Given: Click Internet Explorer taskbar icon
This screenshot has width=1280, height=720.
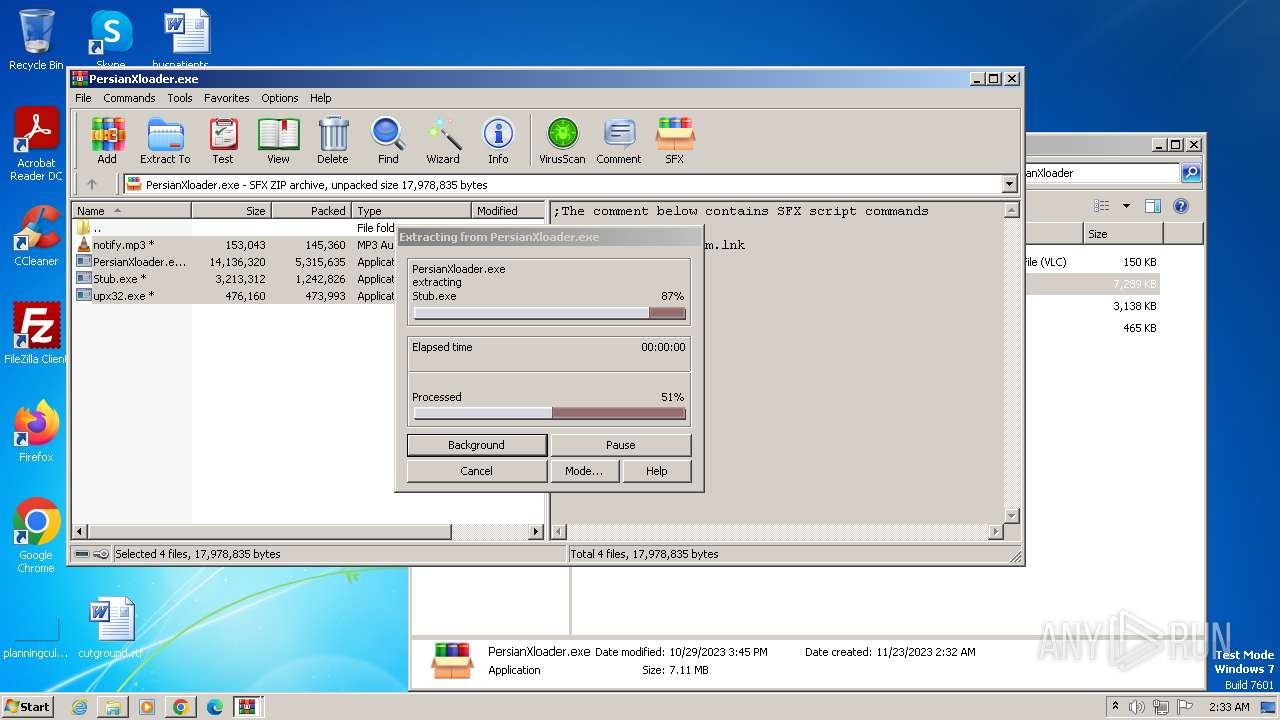Looking at the screenshot, I should [x=79, y=707].
